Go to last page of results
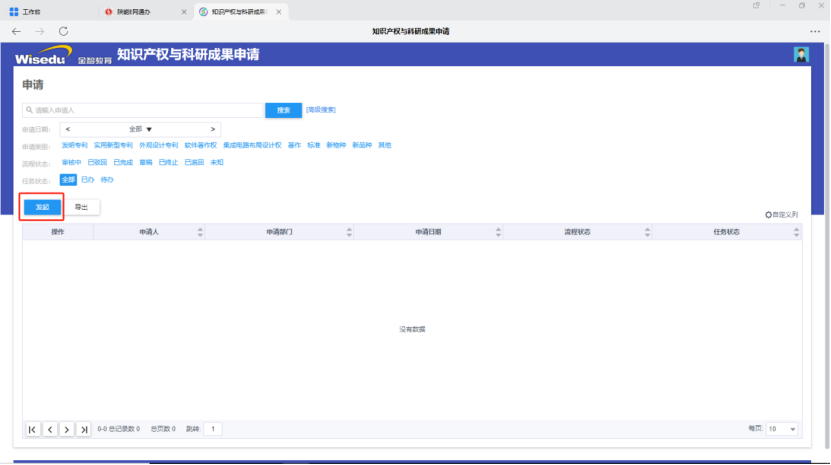831x465 pixels. click(83, 429)
